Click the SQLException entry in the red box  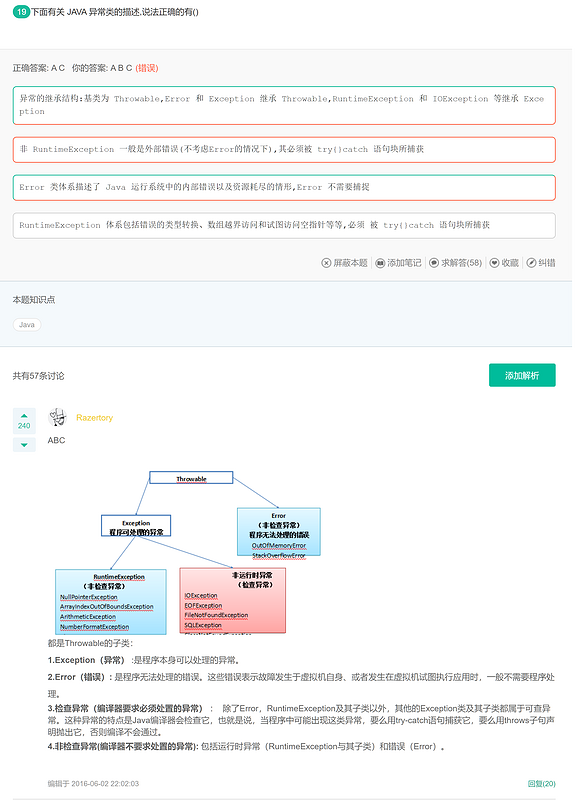coord(203,626)
